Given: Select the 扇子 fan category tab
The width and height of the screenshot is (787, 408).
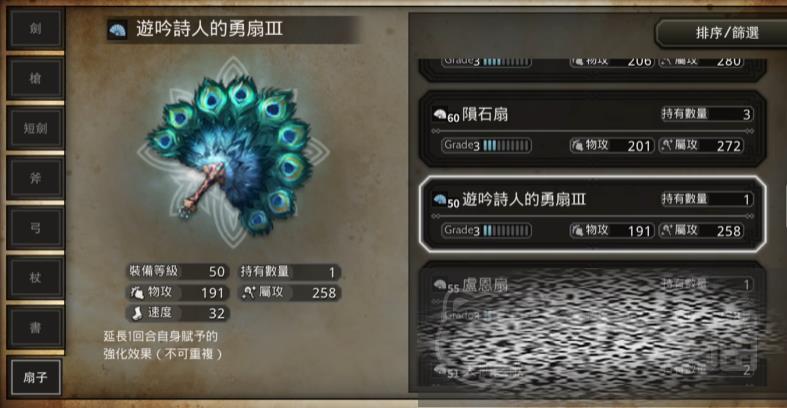Looking at the screenshot, I should tap(35, 377).
